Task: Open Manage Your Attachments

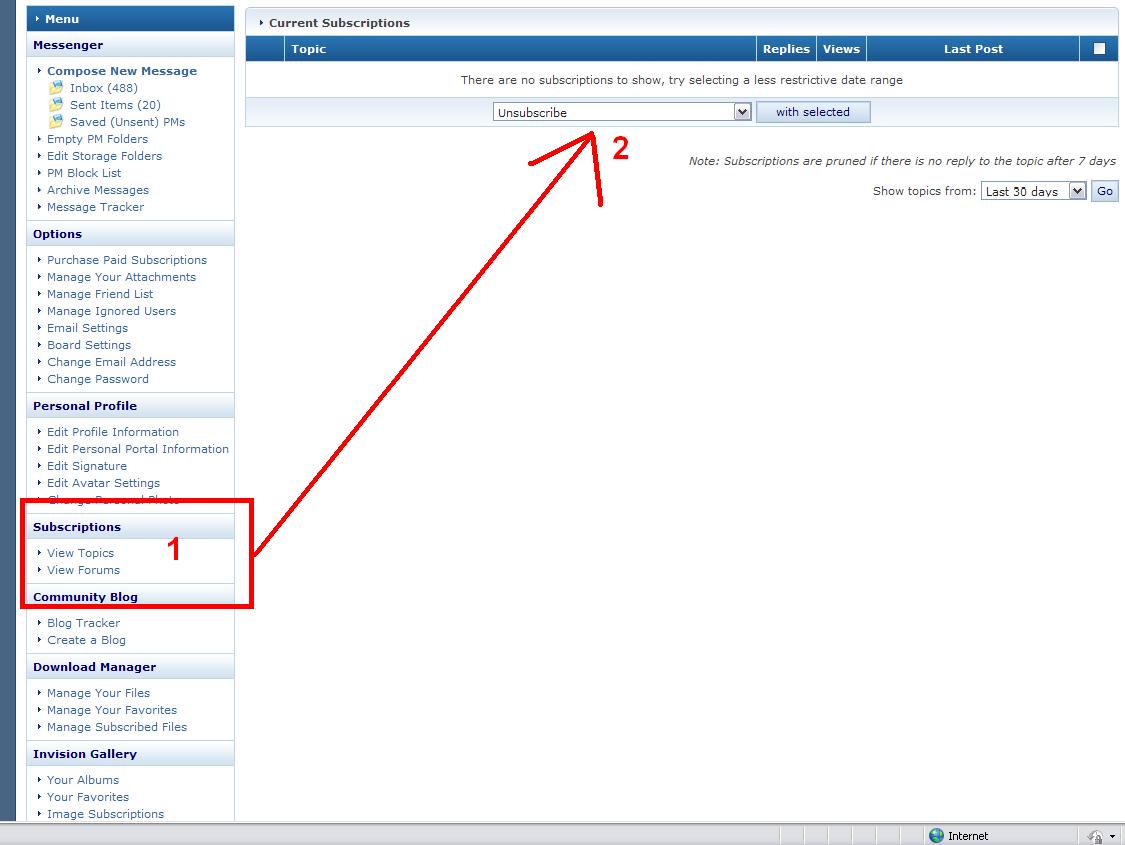Action: pos(121,277)
